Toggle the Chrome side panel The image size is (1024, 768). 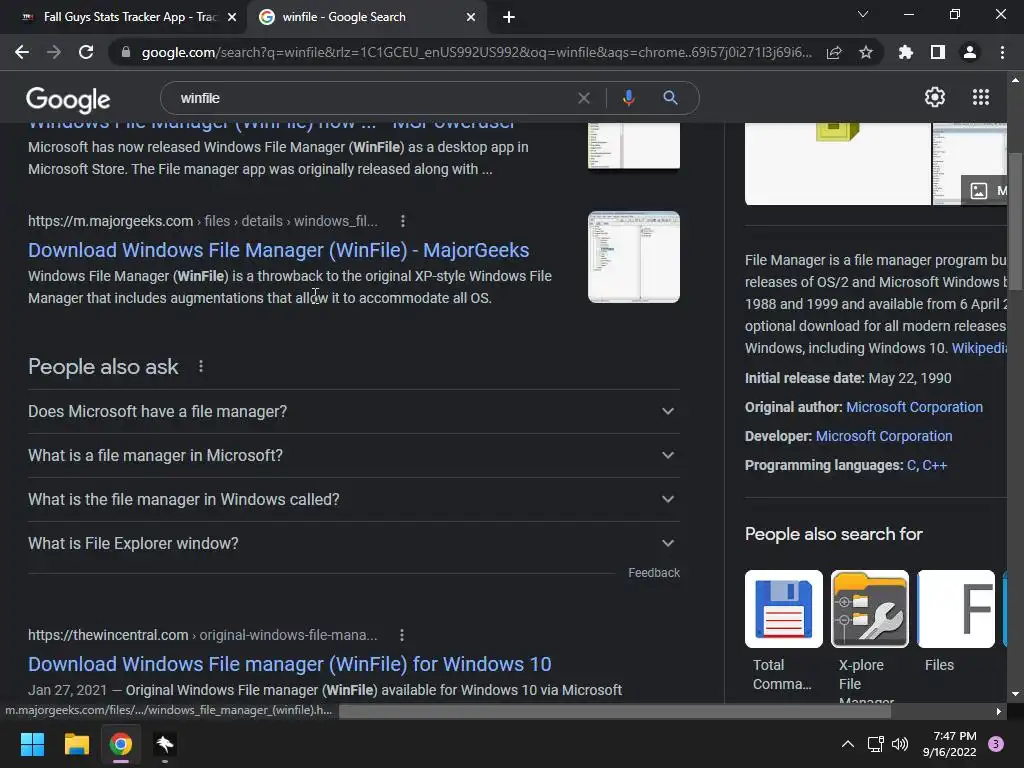(938, 52)
